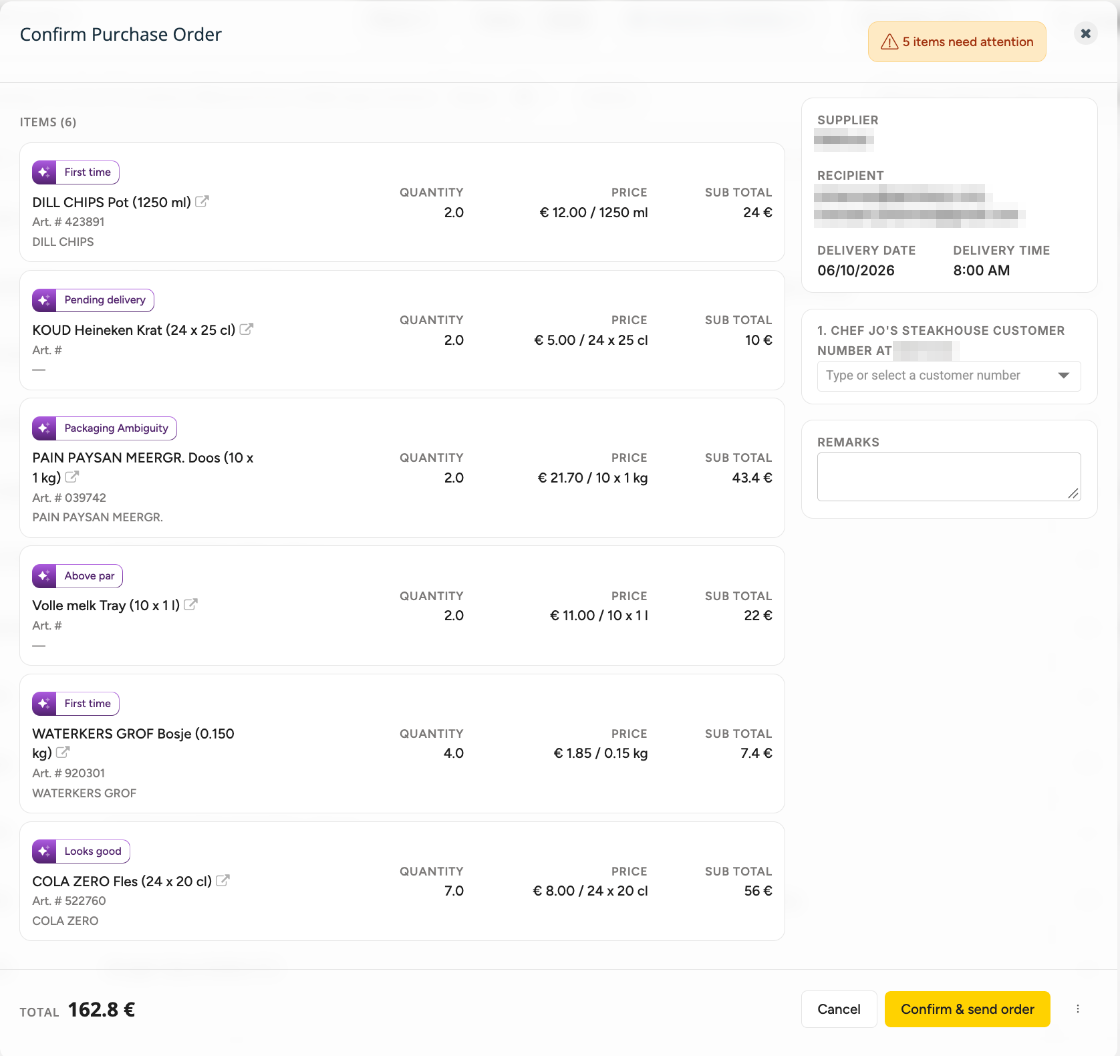This screenshot has width=1120, height=1056.
Task: Open external link icon for KOUD Heineken Krat
Action: coord(246,329)
